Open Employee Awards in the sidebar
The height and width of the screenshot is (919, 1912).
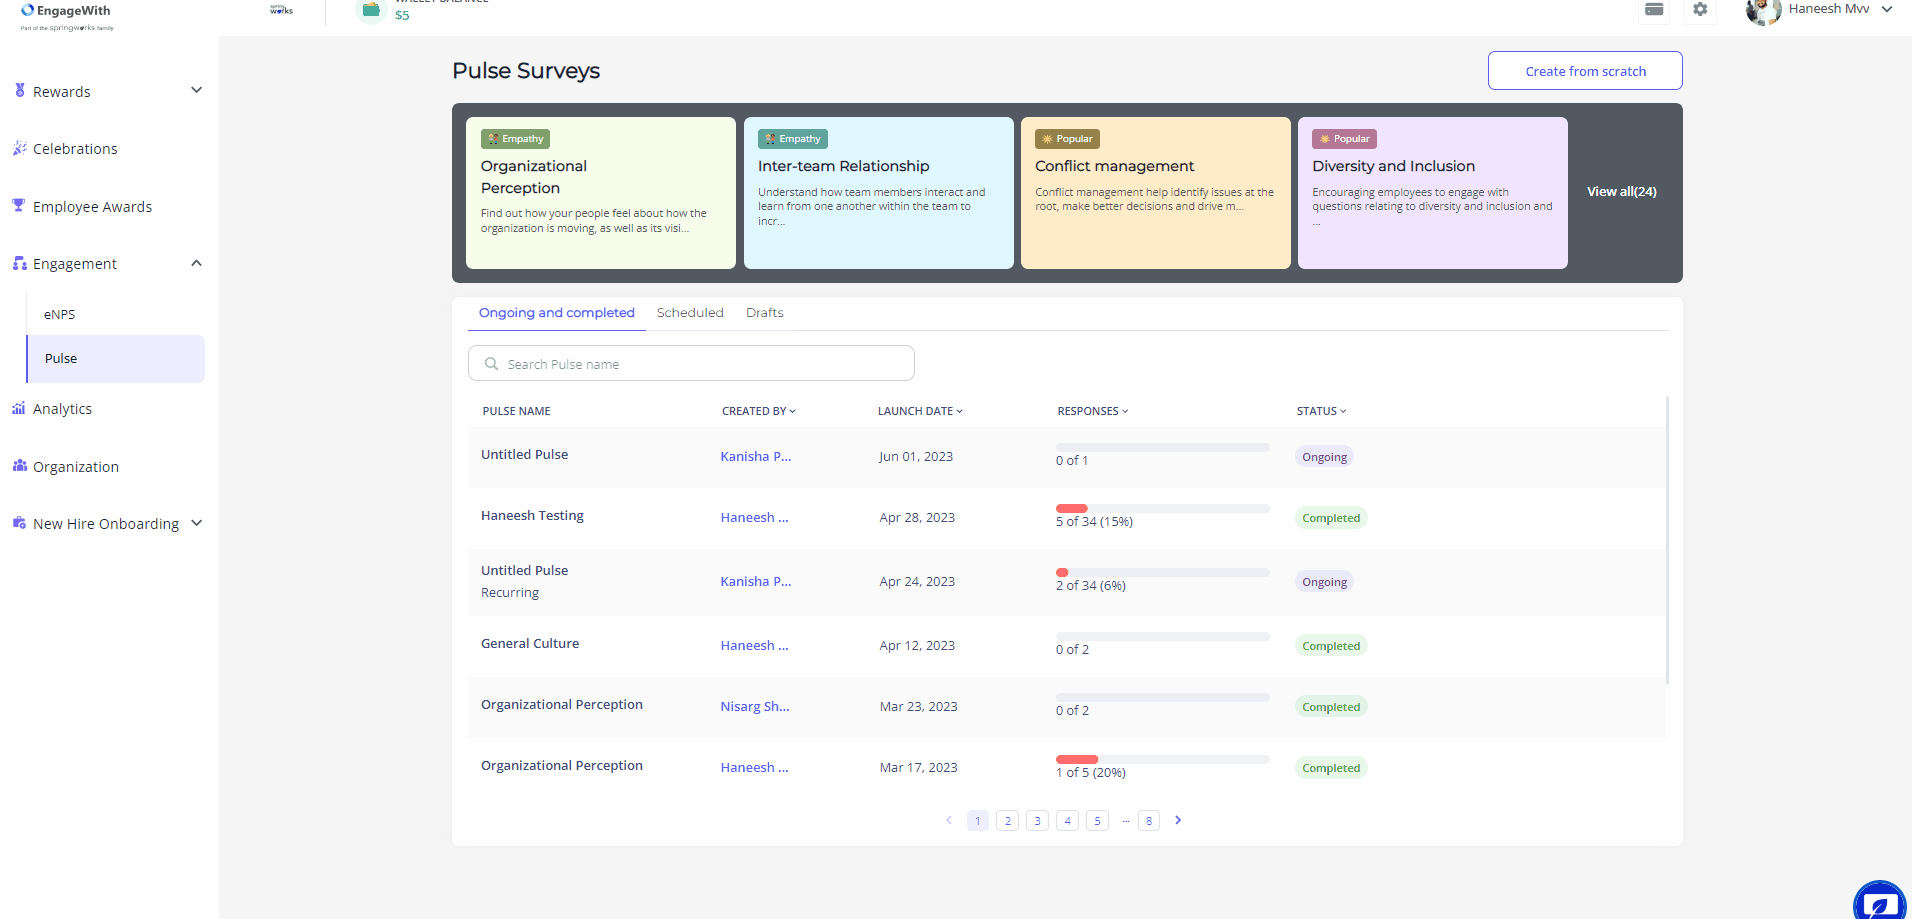(x=92, y=206)
